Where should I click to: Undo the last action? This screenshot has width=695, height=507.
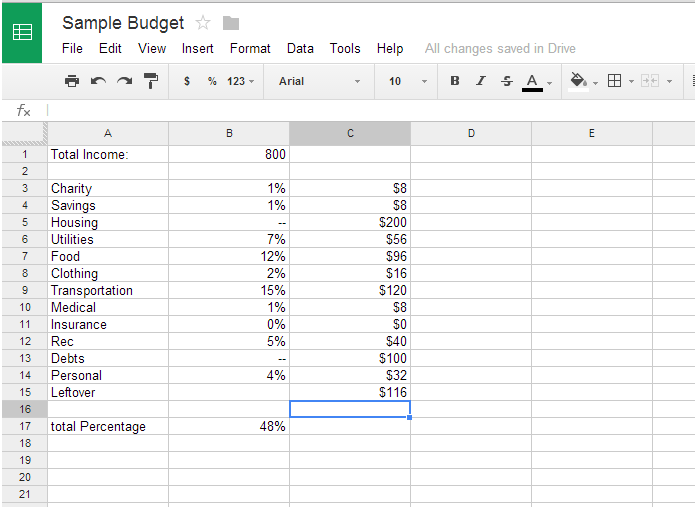point(98,81)
